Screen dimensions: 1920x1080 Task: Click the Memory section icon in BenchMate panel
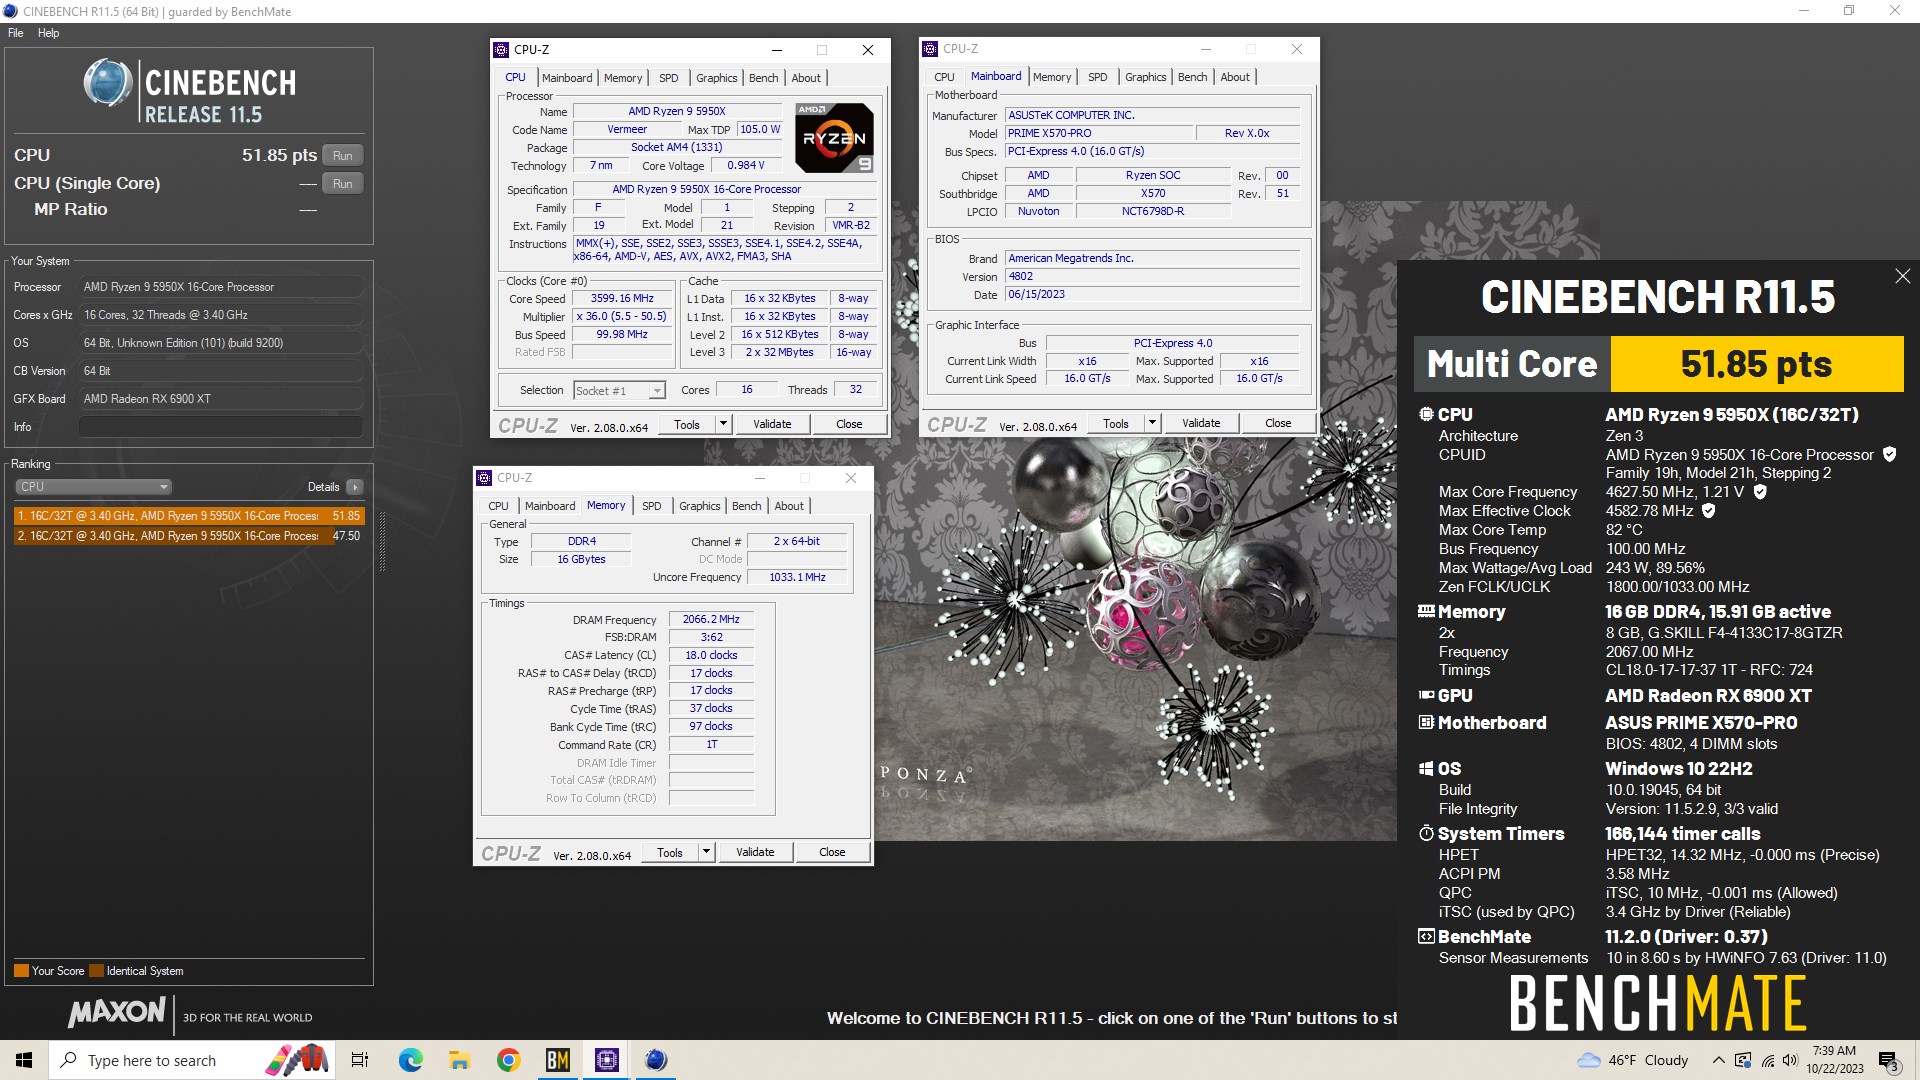pyautogui.click(x=1426, y=611)
